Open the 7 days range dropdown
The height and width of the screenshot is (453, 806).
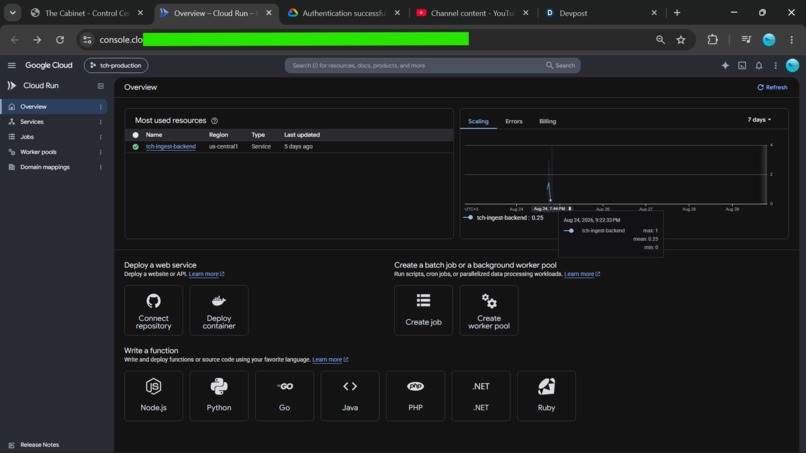point(759,120)
